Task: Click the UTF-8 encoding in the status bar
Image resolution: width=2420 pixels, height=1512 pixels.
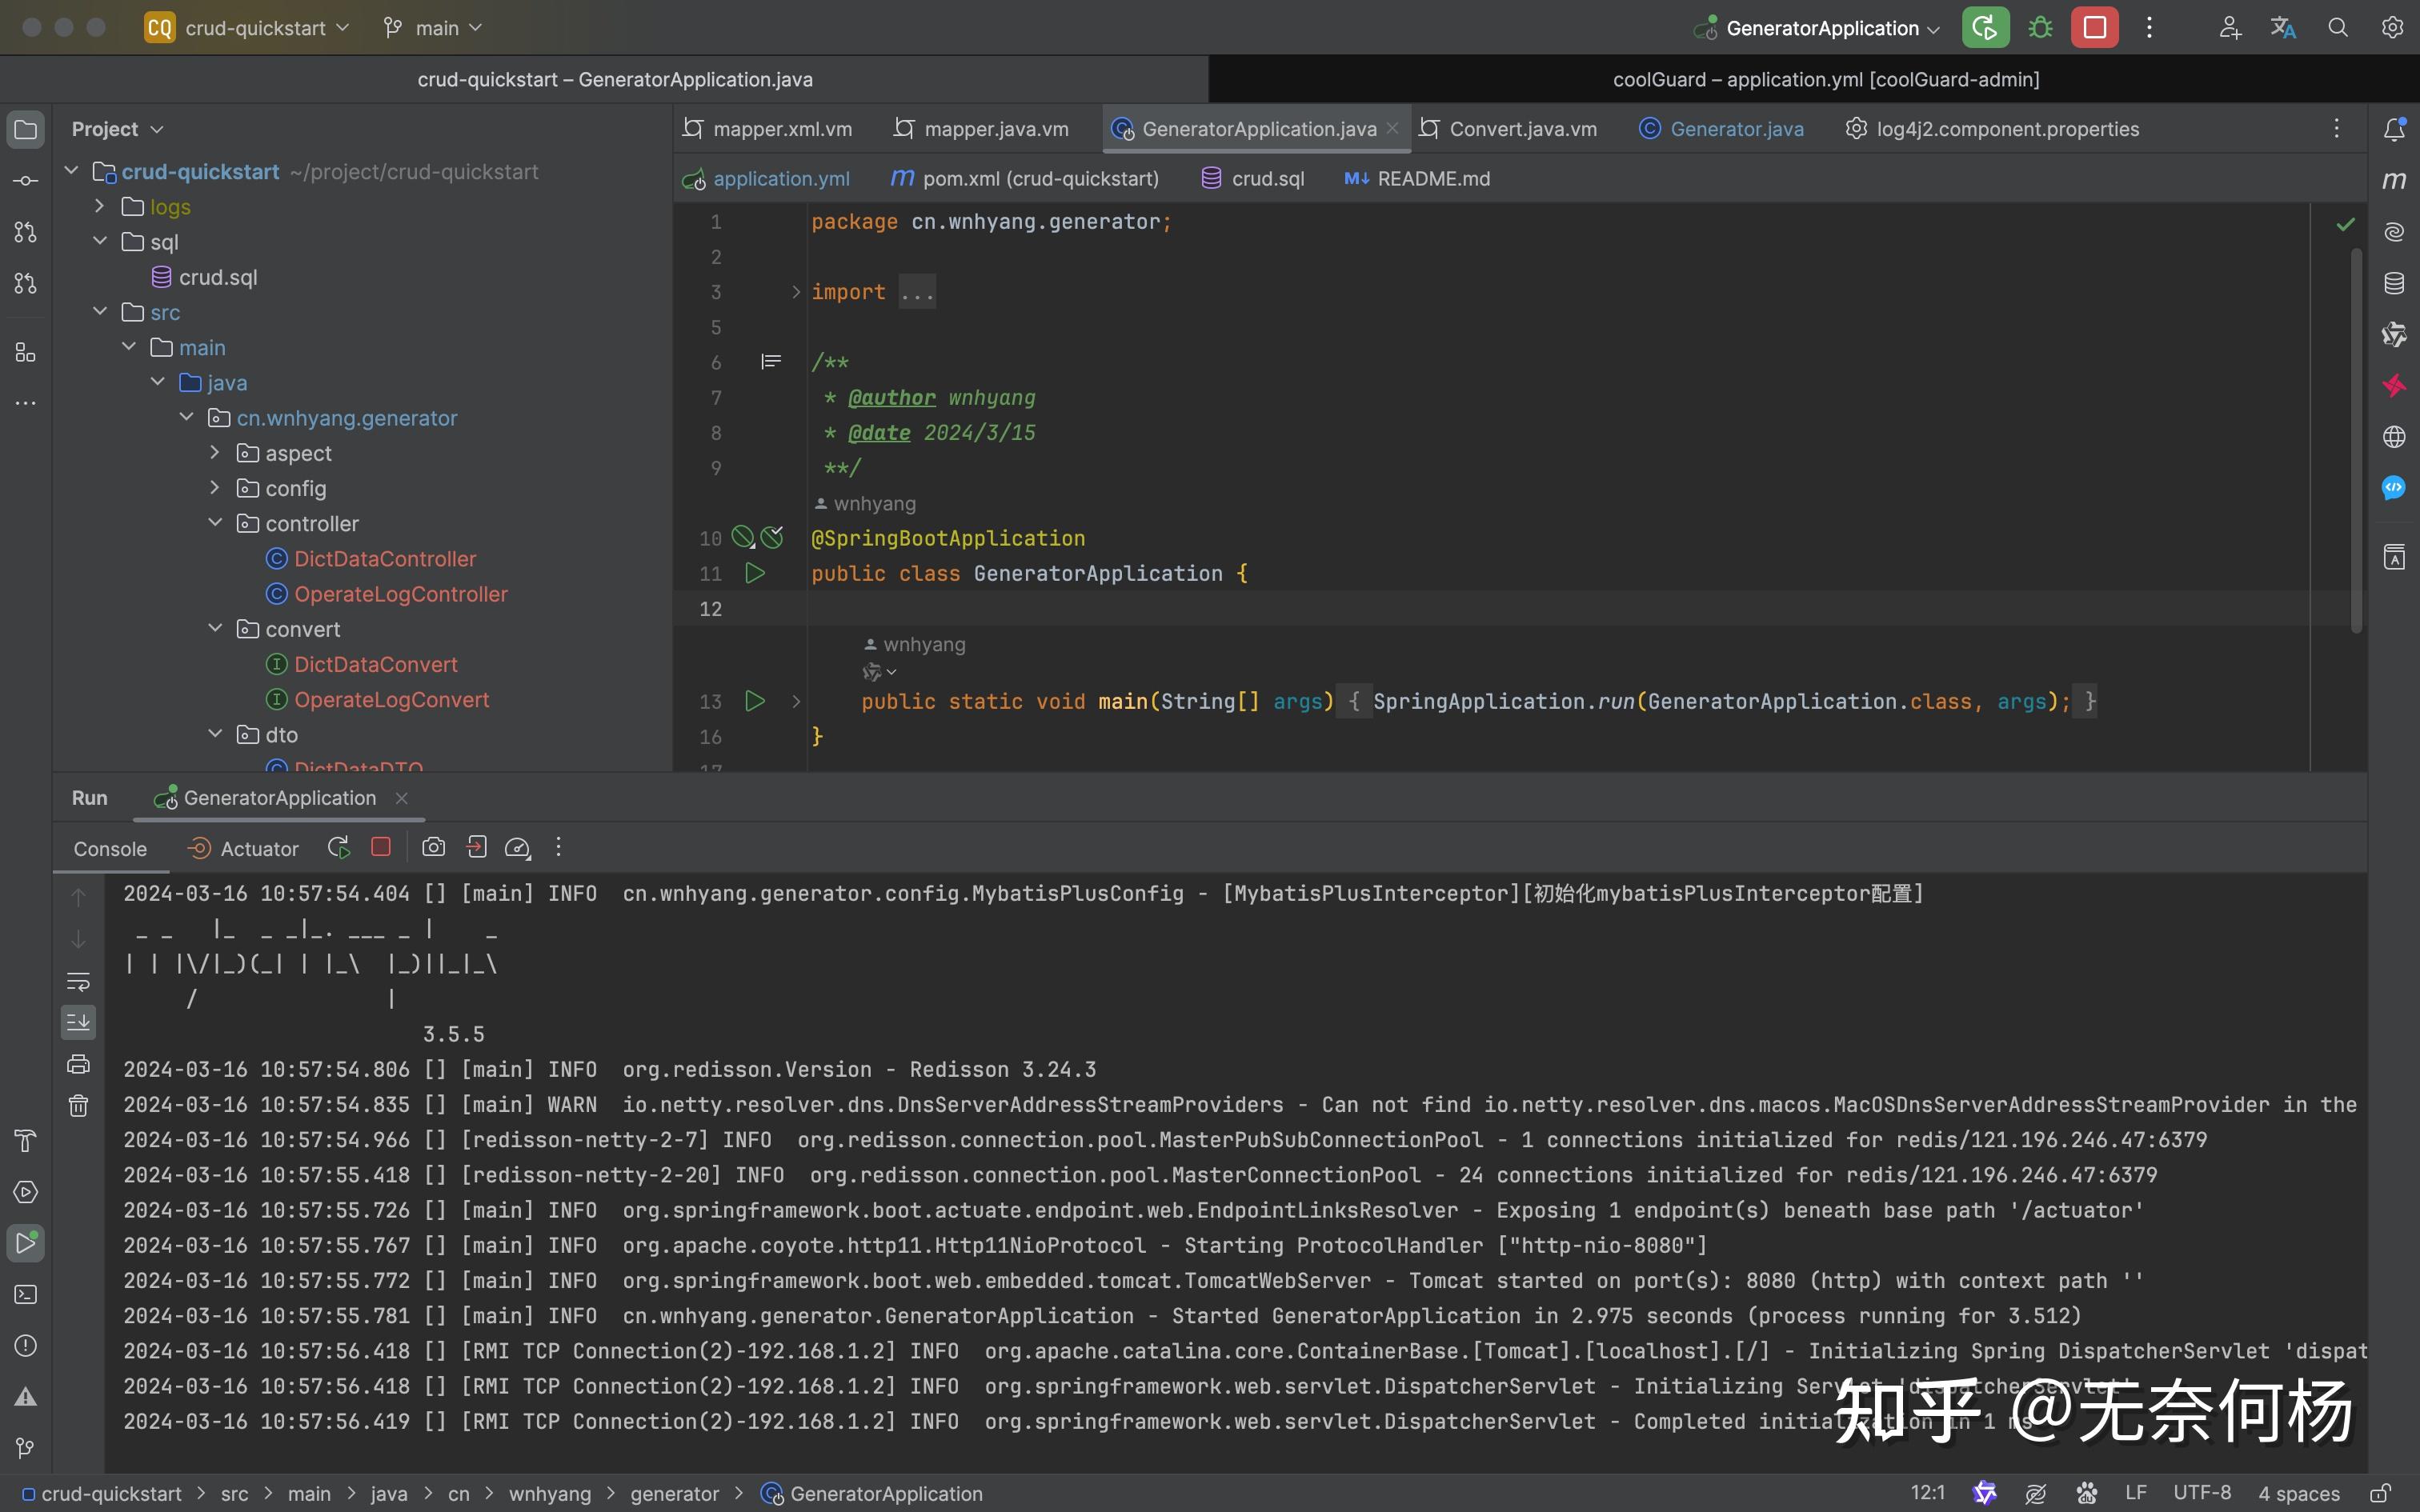Action: pyautogui.click(x=2202, y=1493)
